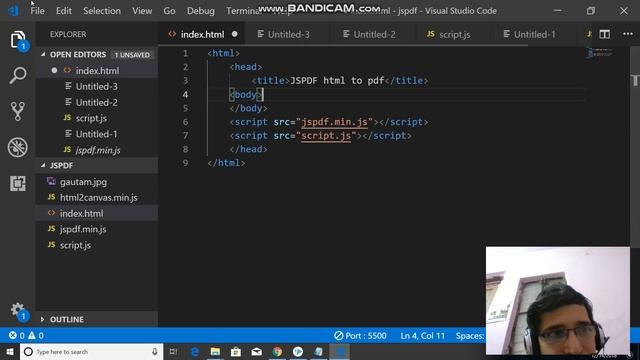Open gautam.jpg in JSPDF folder
The height and width of the screenshot is (360, 640).
click(97, 182)
